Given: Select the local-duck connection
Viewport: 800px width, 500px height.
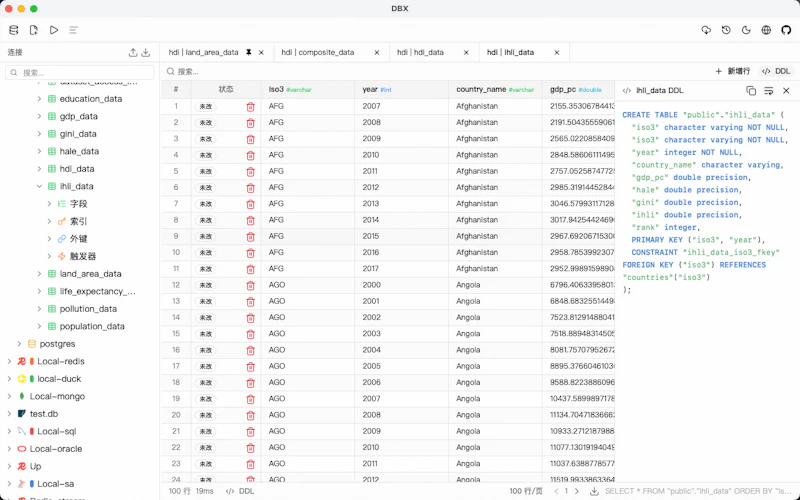Looking at the screenshot, I should [59, 379].
